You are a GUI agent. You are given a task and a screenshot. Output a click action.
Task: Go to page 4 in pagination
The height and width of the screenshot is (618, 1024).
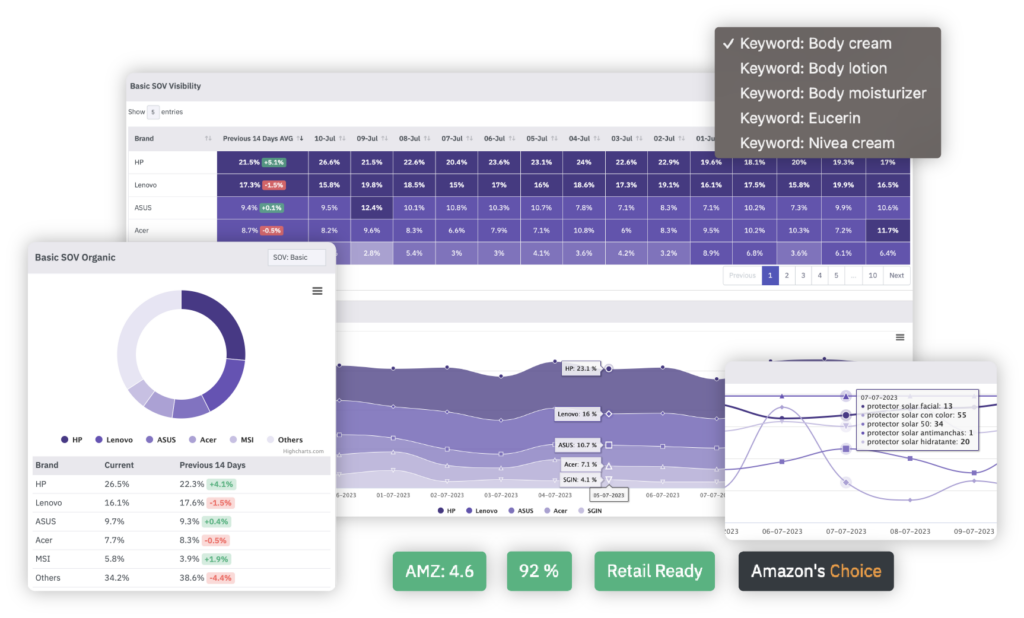[x=820, y=276]
